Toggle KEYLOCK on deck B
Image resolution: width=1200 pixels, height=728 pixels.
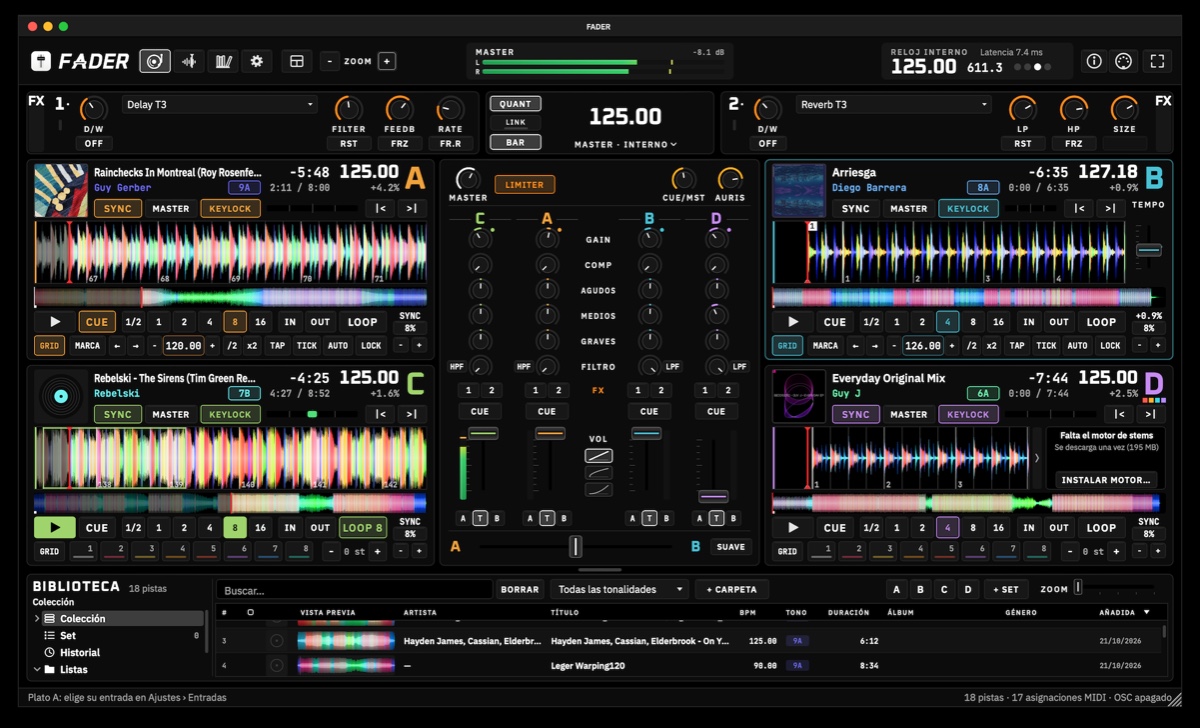point(968,208)
